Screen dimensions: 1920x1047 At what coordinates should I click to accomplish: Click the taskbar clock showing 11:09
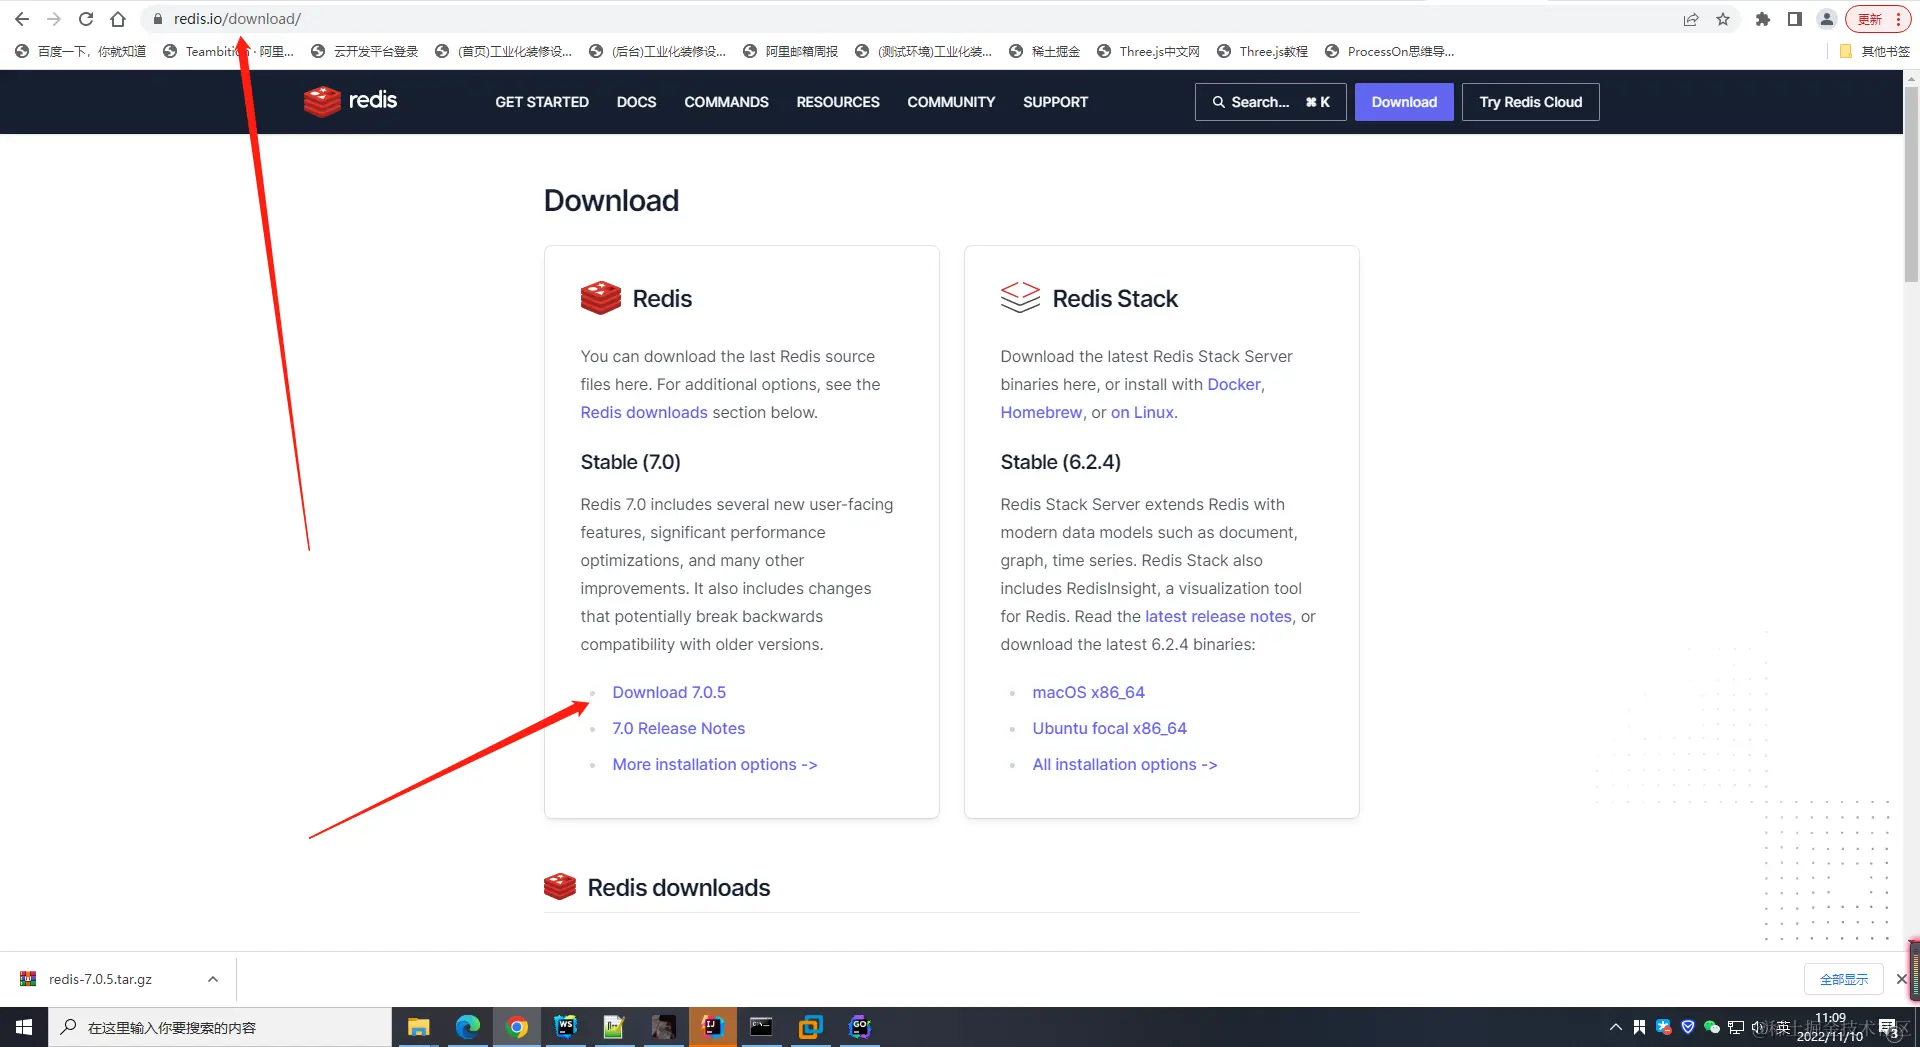tap(1830, 1027)
